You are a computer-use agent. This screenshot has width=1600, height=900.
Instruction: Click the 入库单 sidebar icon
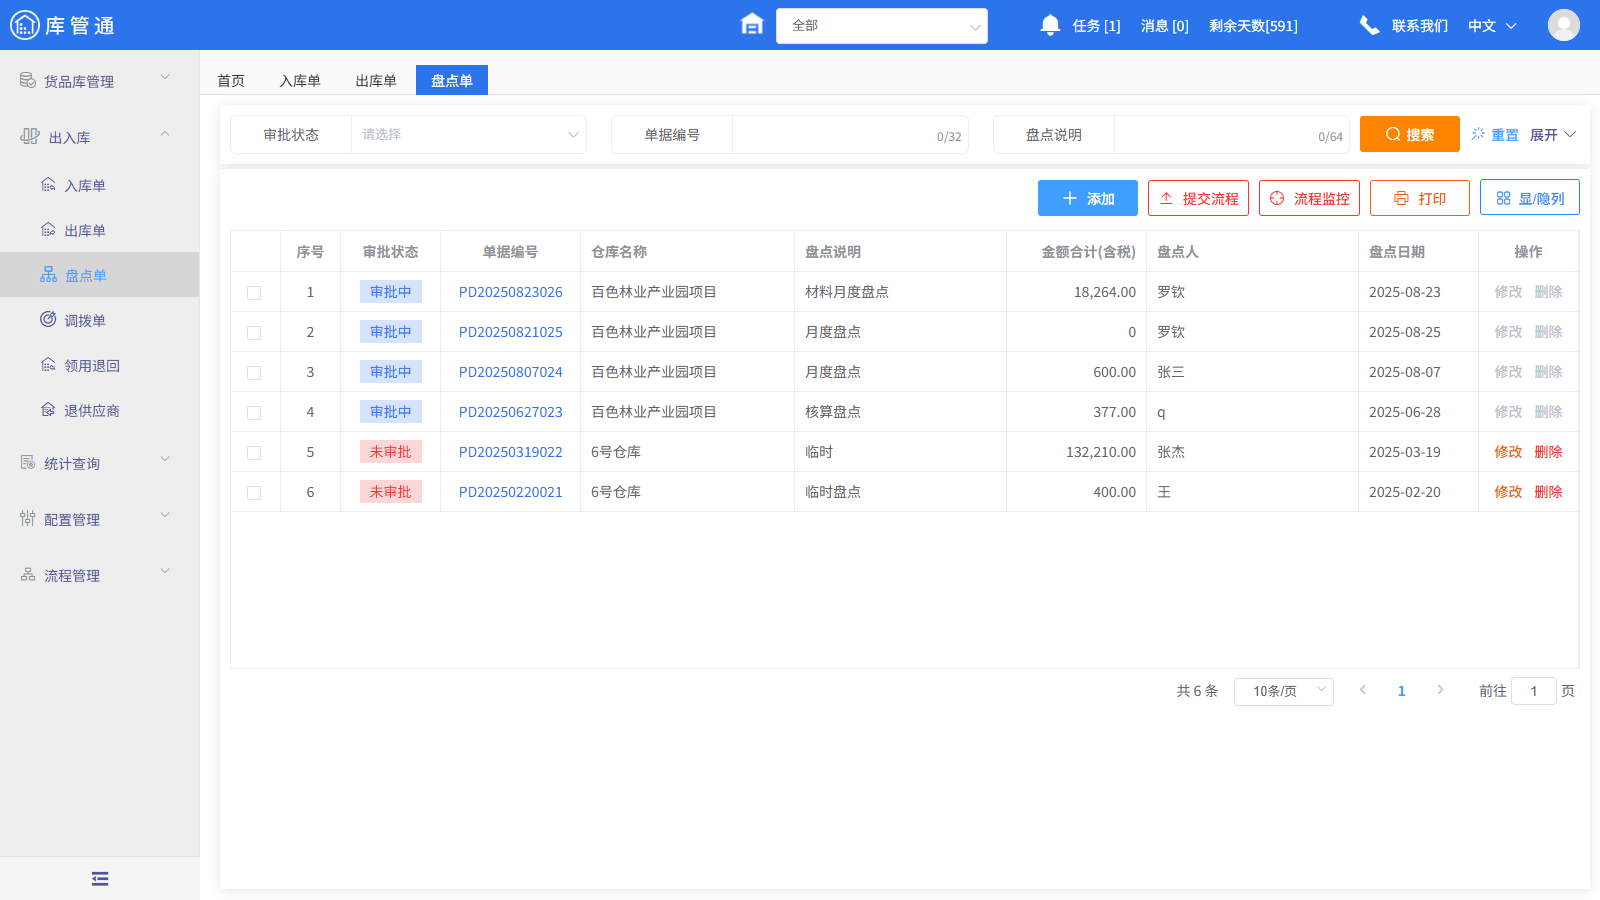pyautogui.click(x=48, y=185)
